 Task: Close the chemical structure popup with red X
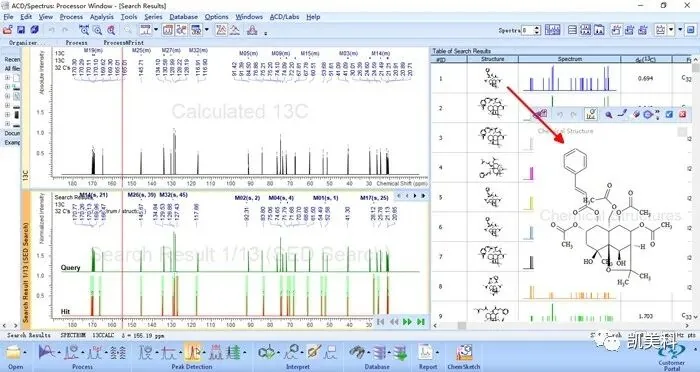point(683,115)
